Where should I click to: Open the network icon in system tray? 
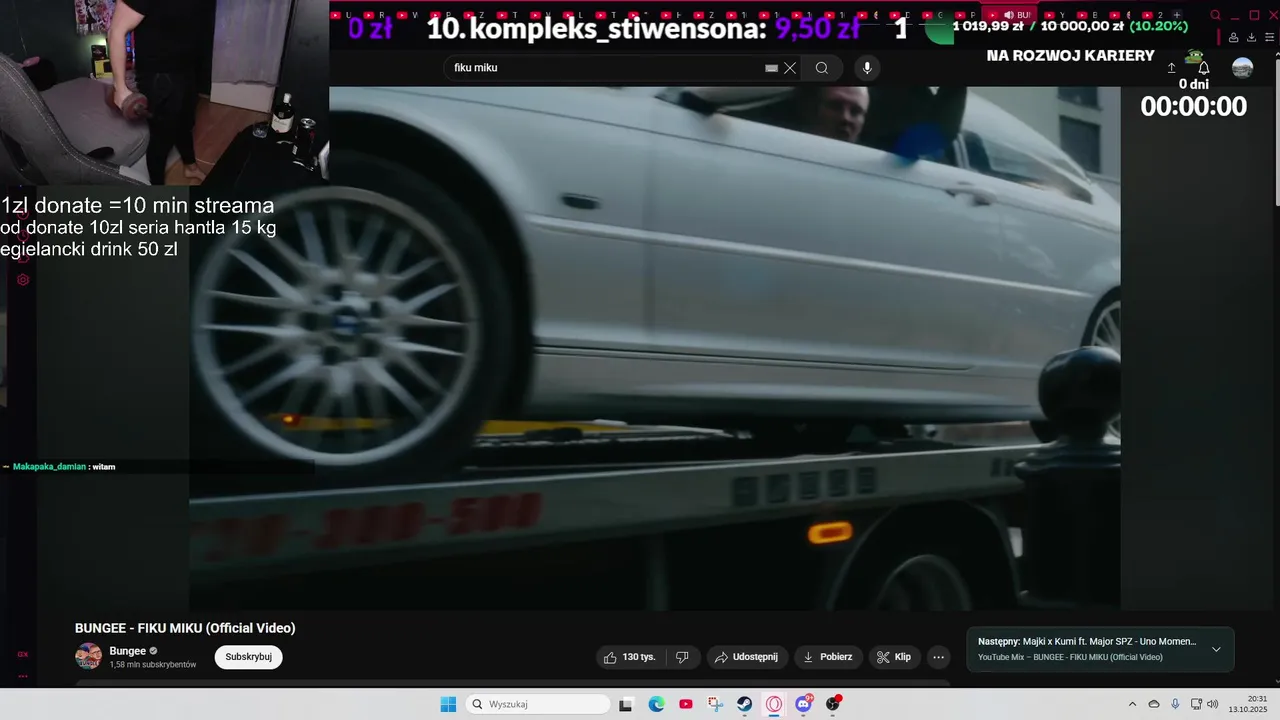pos(1196,704)
